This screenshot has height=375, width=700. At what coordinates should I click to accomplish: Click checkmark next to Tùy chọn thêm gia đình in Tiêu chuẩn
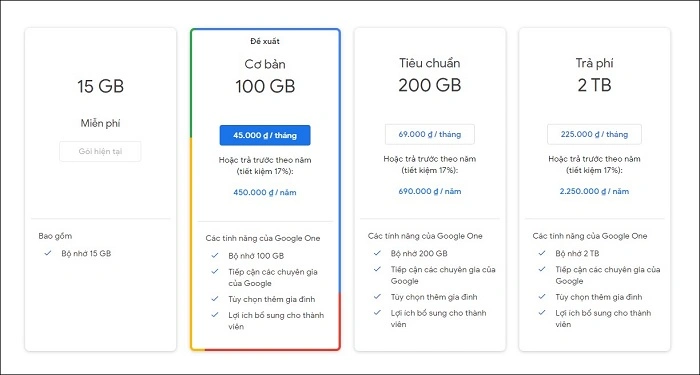[378, 296]
